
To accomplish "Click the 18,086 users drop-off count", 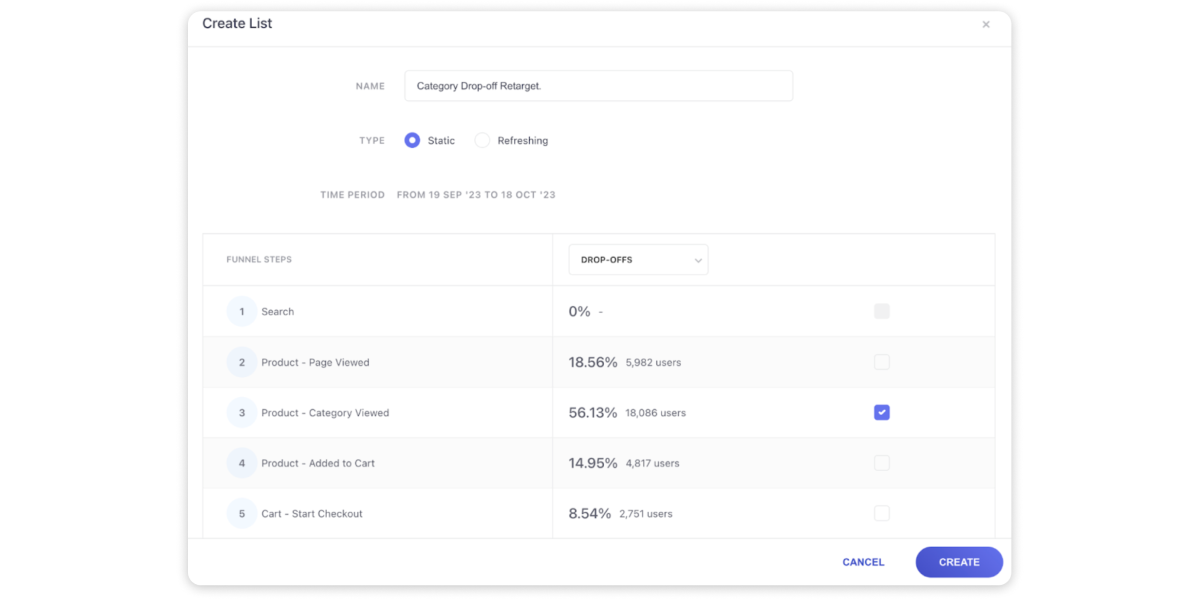I will 655,413.
